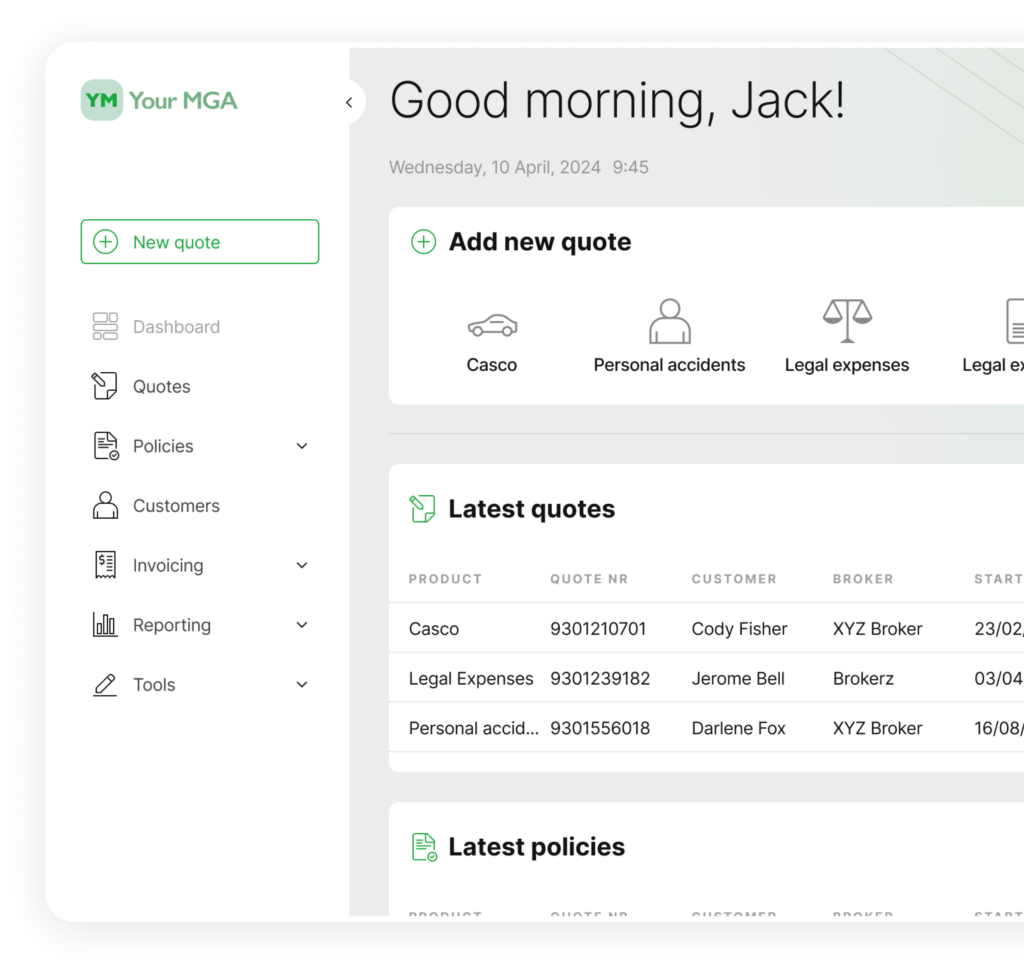This screenshot has height=967, width=1024.
Task: Expand the Invoicing submenu chevron
Action: coord(302,565)
